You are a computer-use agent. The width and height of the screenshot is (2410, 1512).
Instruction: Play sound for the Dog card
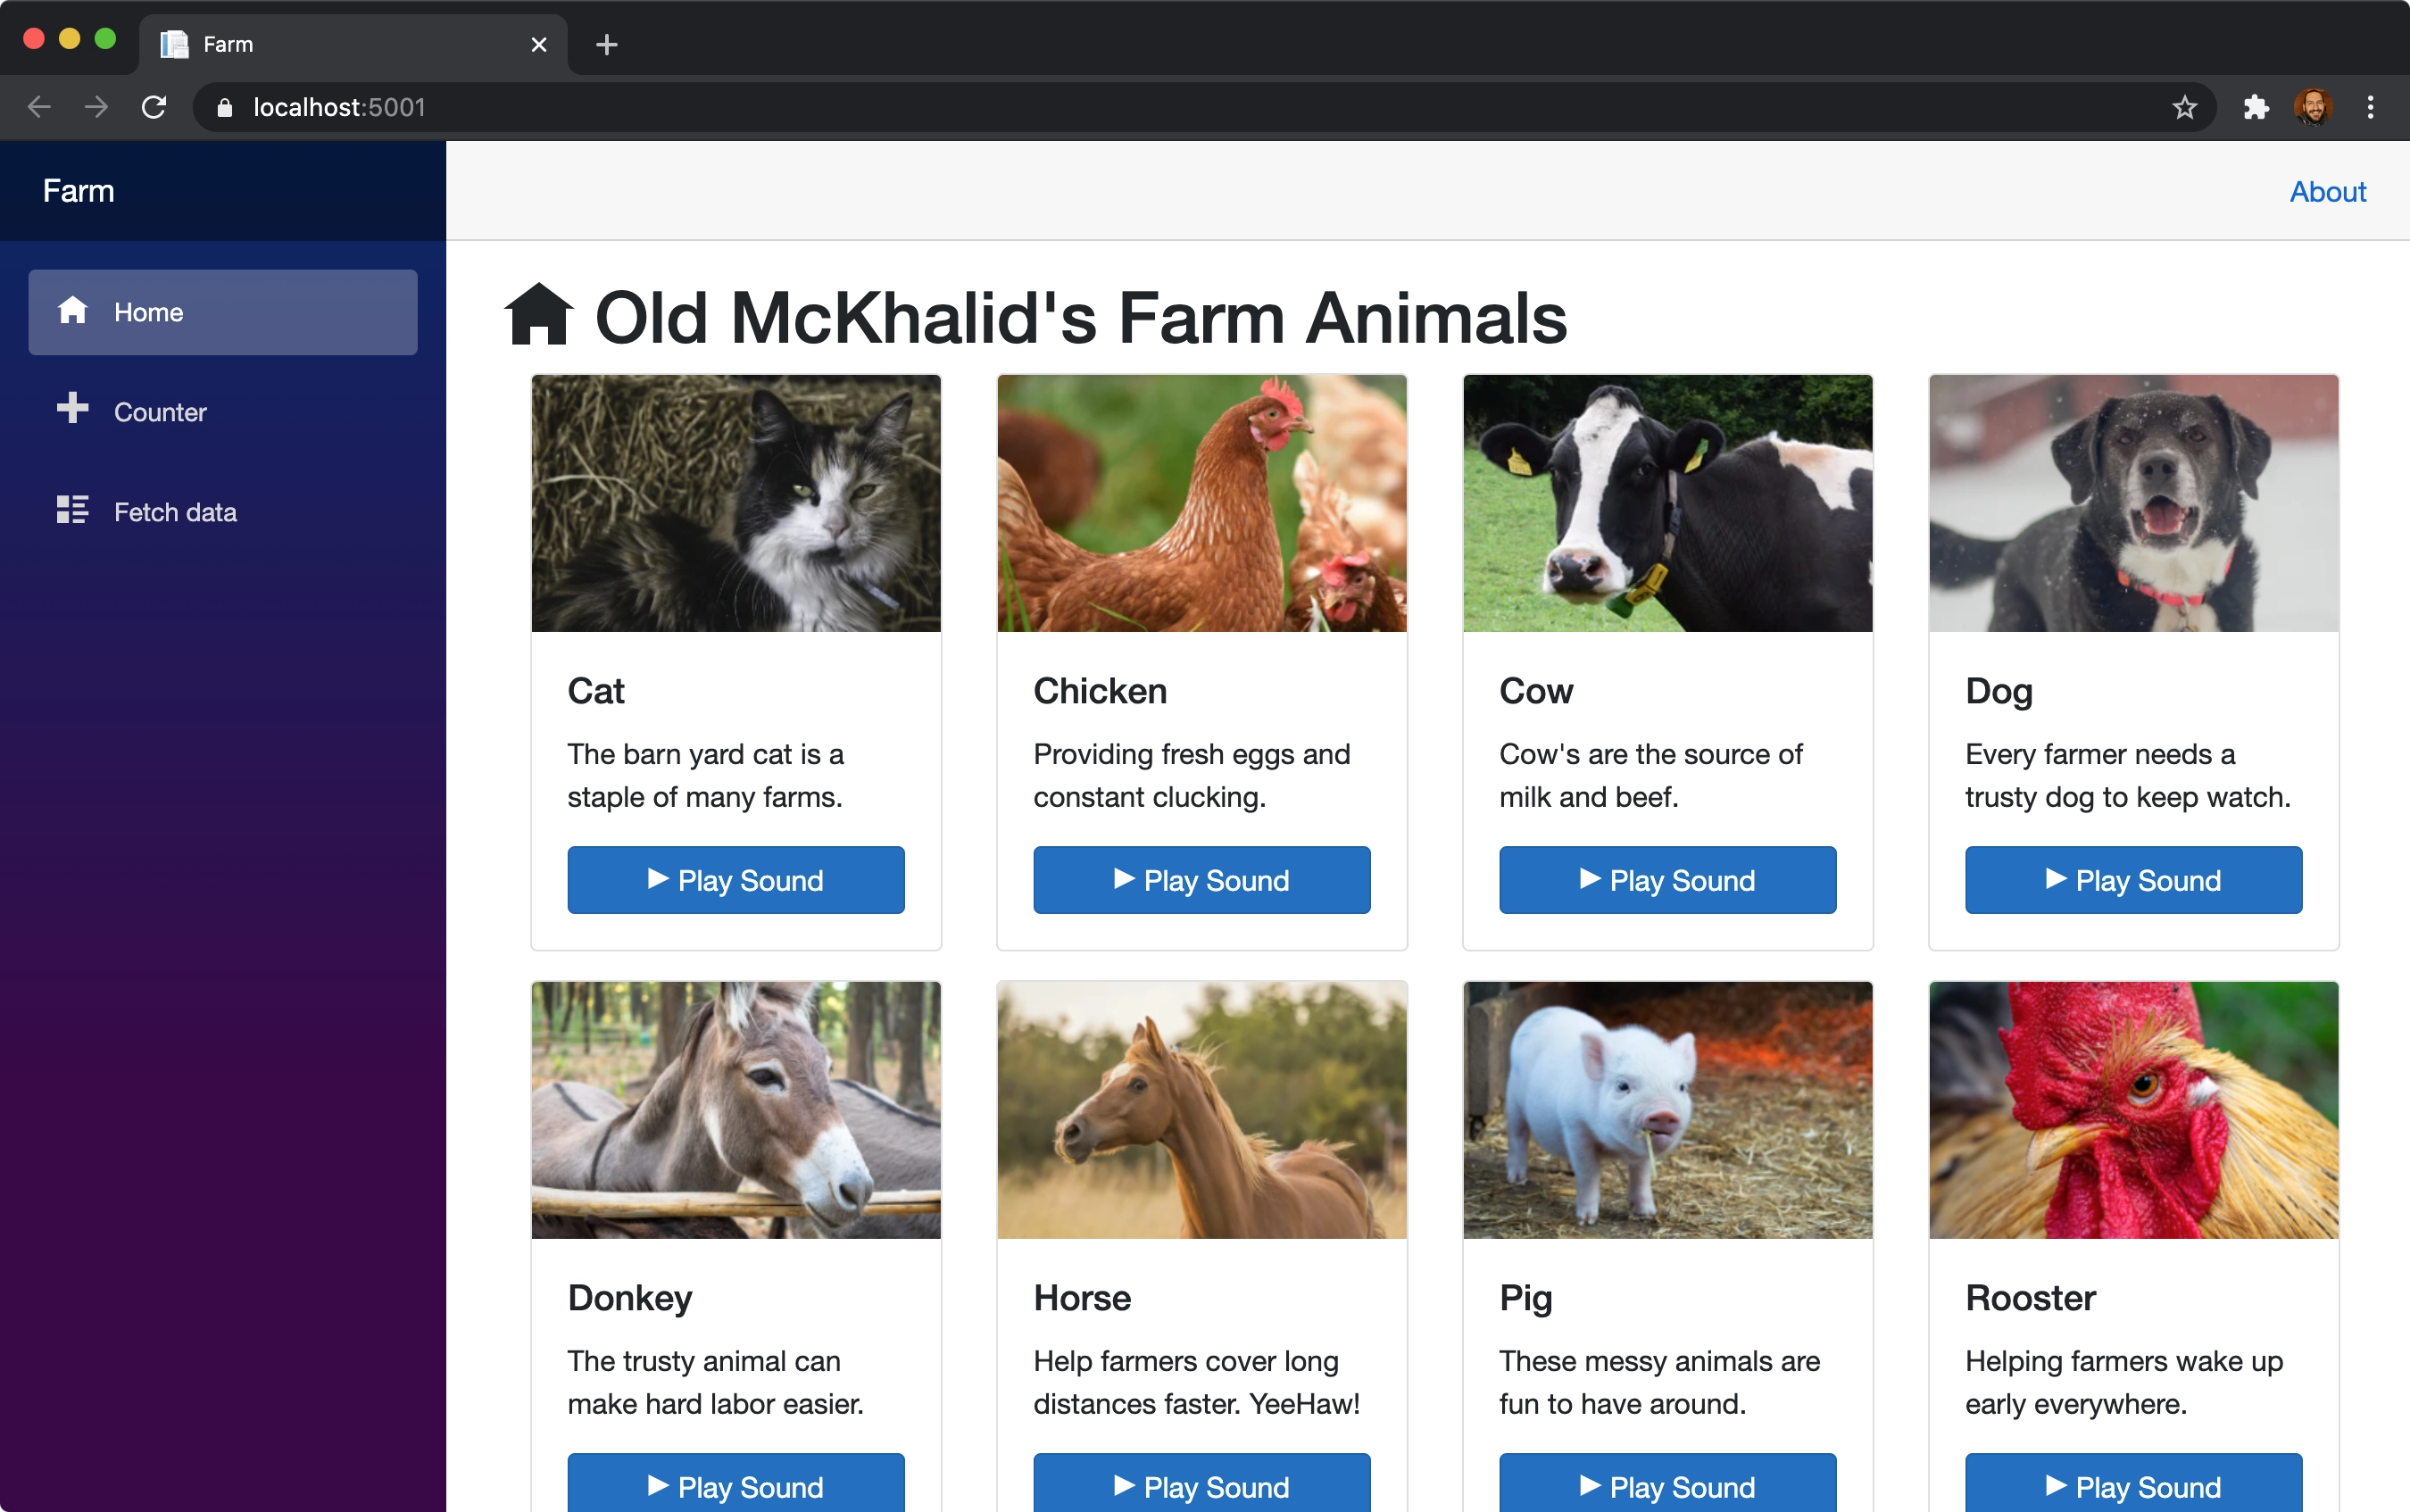[2132, 878]
